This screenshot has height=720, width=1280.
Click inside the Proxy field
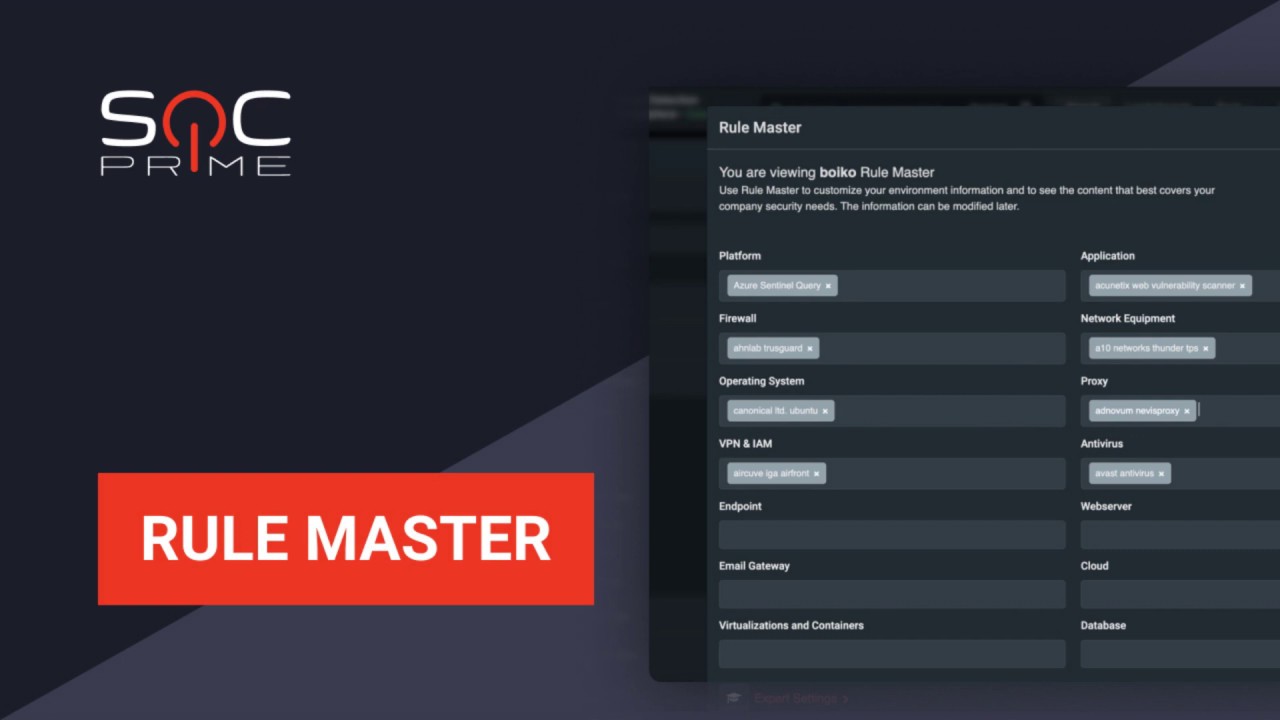1180,411
